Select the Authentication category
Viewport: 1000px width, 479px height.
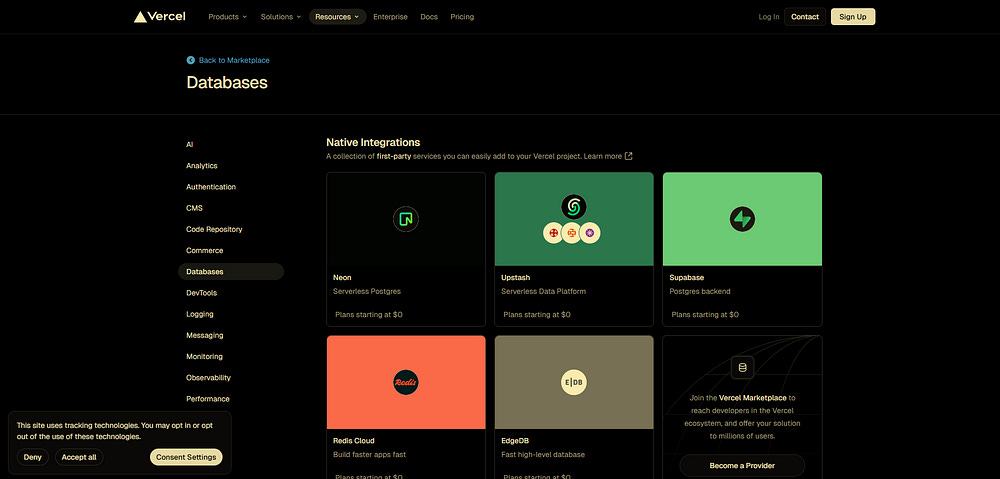(211, 187)
